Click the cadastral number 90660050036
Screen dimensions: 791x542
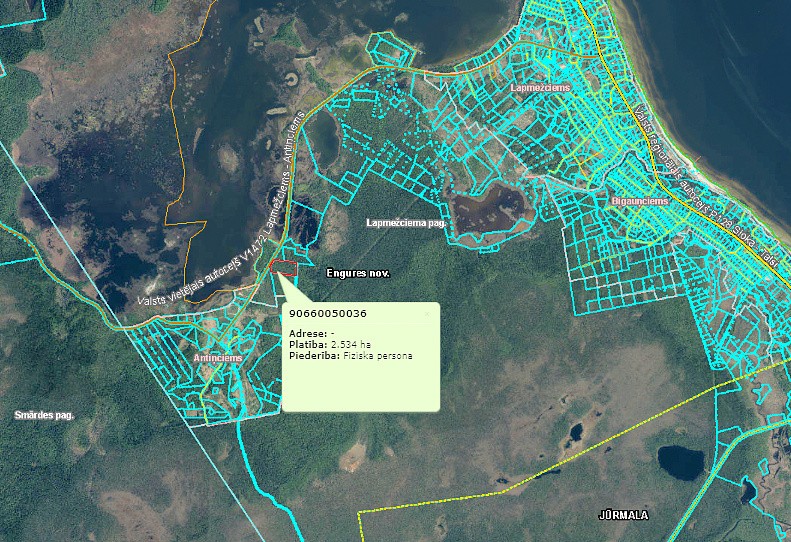(x=327, y=314)
